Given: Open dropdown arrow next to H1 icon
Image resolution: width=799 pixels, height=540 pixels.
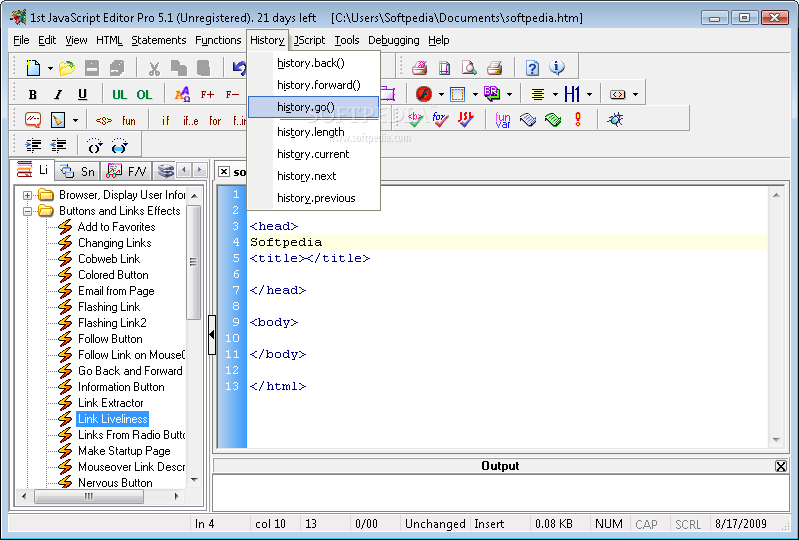Looking at the screenshot, I should 590,94.
